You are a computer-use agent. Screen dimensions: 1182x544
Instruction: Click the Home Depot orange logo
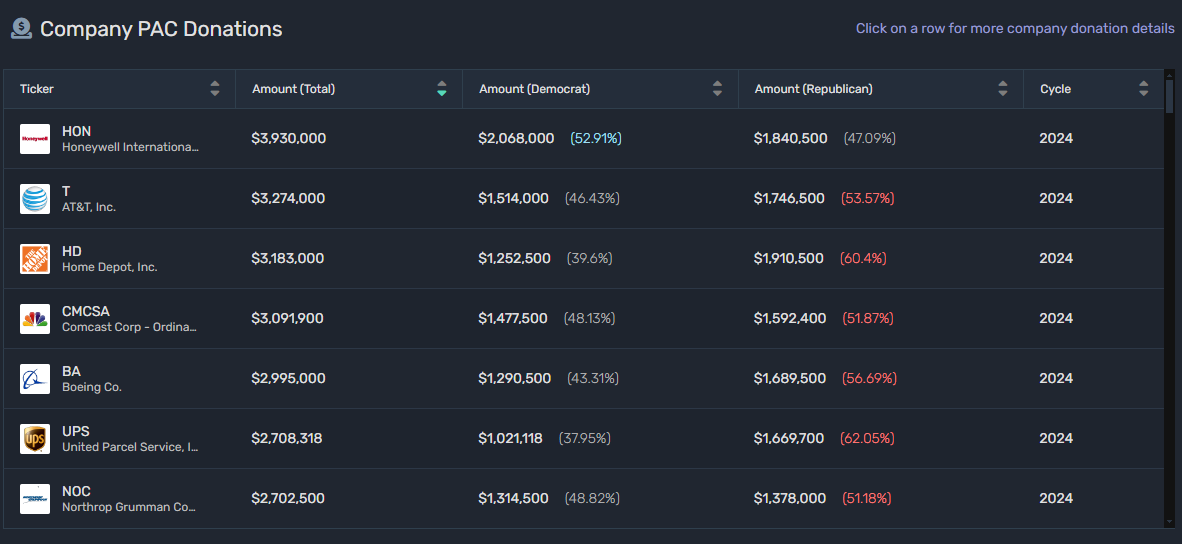(x=35, y=259)
